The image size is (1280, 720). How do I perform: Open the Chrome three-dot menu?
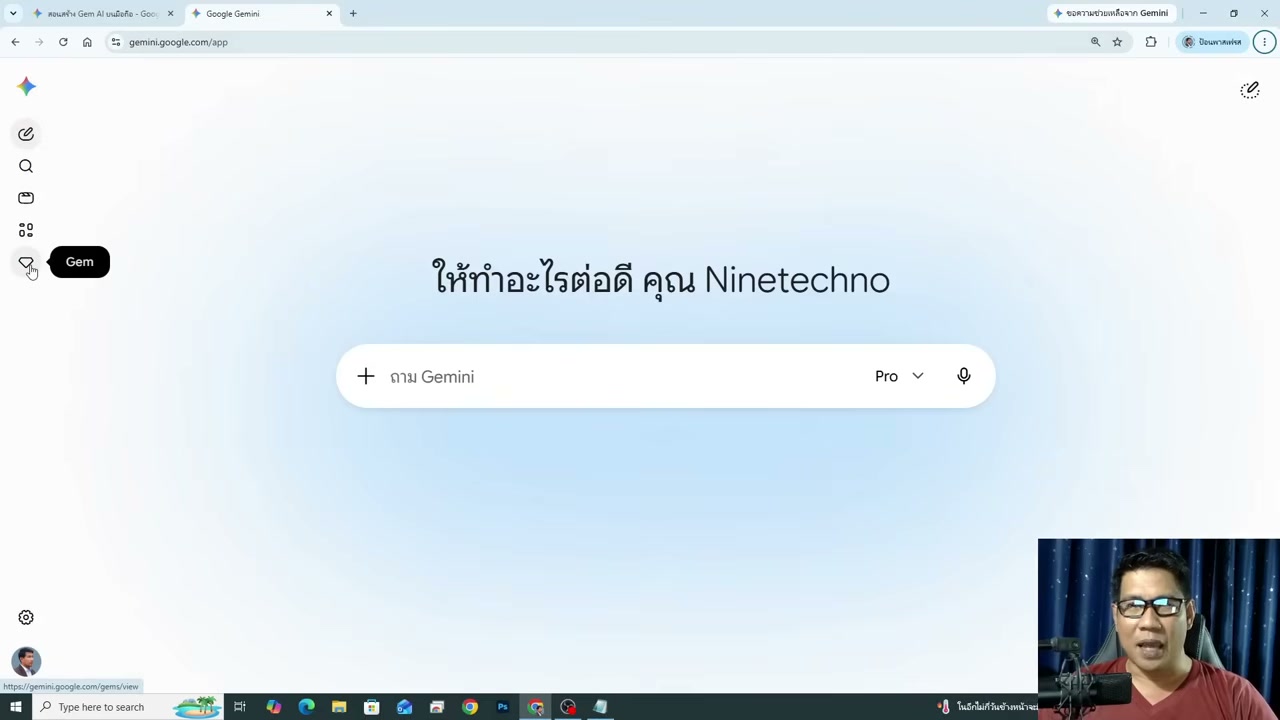point(1265,42)
